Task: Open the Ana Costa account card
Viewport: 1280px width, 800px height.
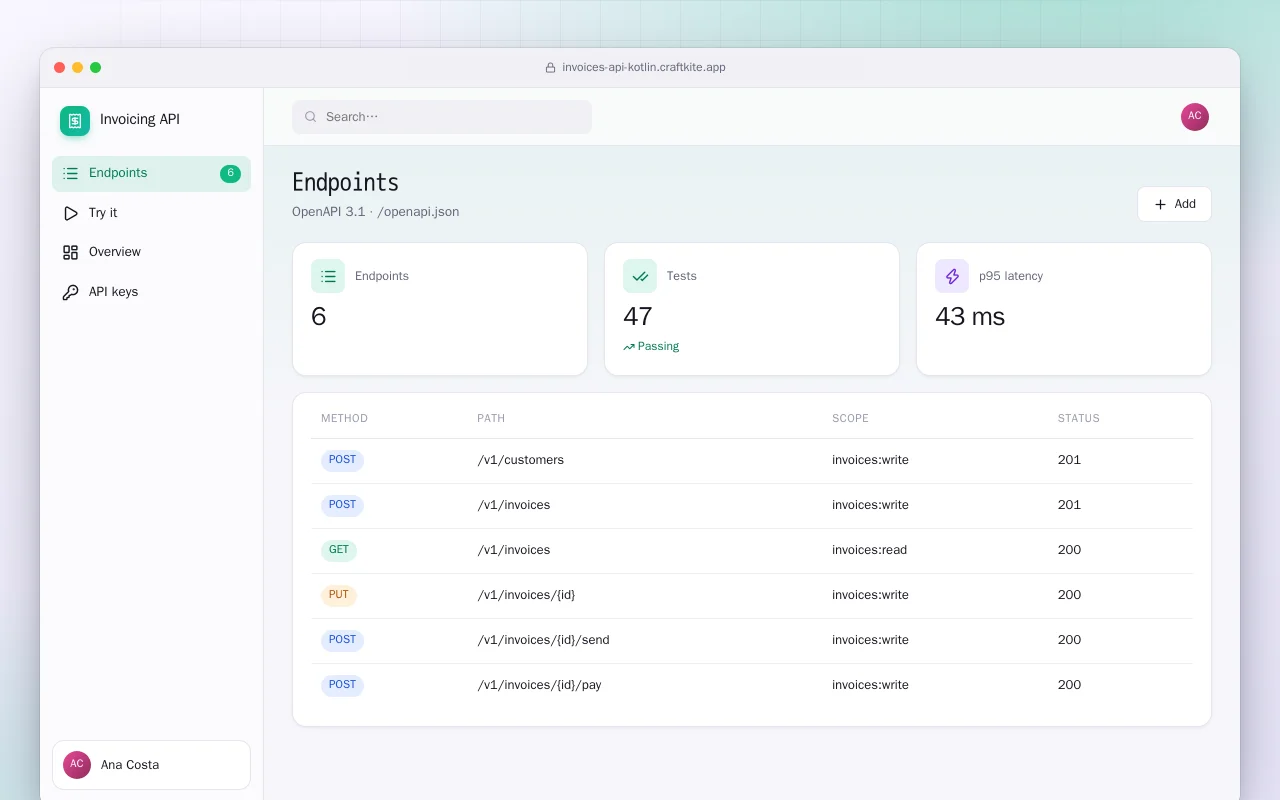Action: (x=151, y=765)
